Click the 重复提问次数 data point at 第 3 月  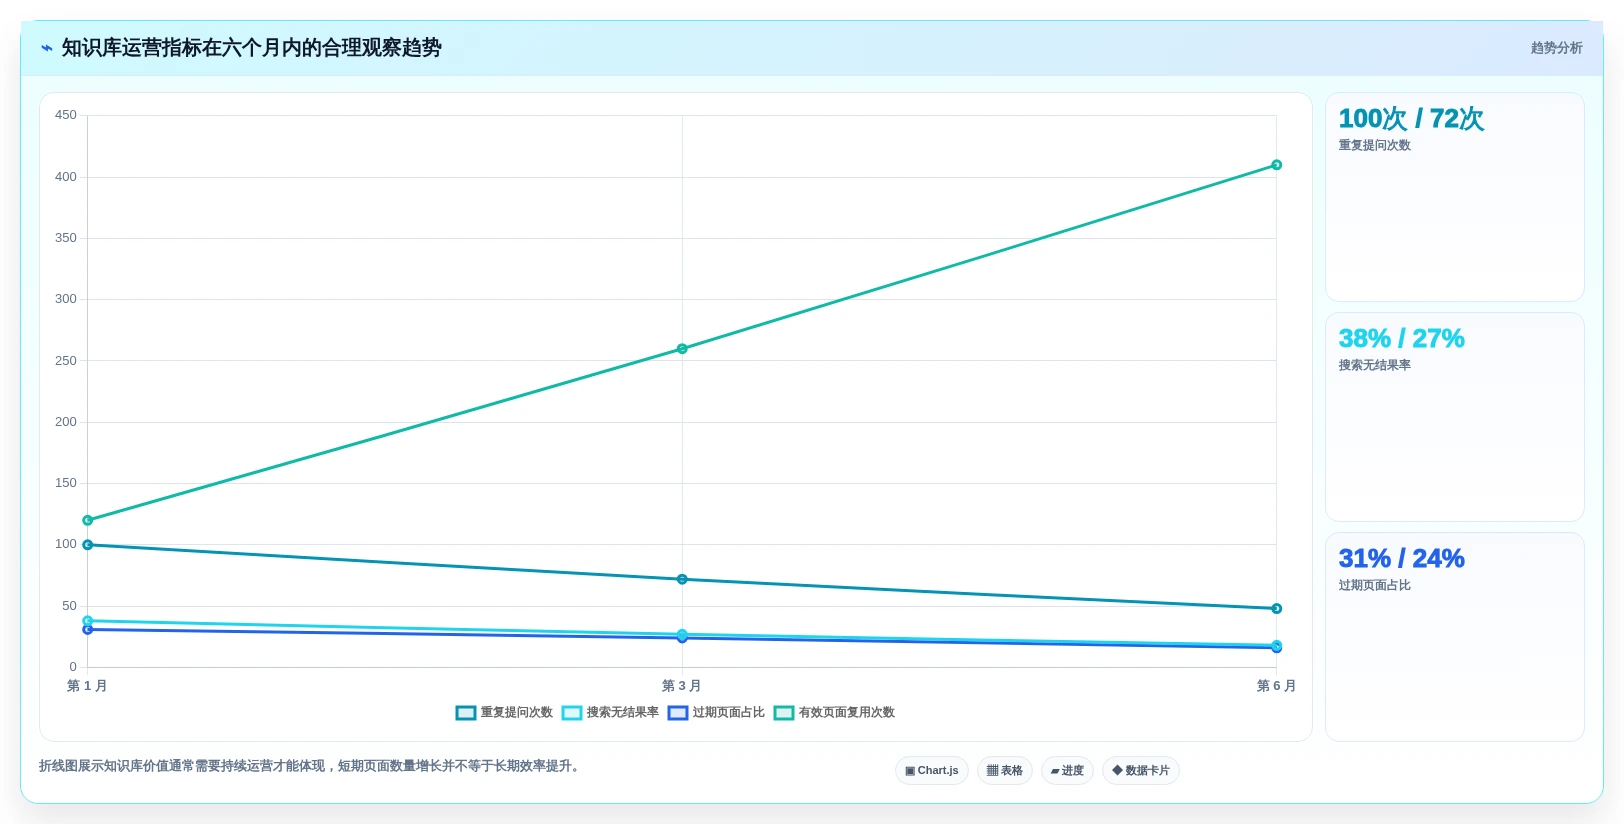point(682,579)
